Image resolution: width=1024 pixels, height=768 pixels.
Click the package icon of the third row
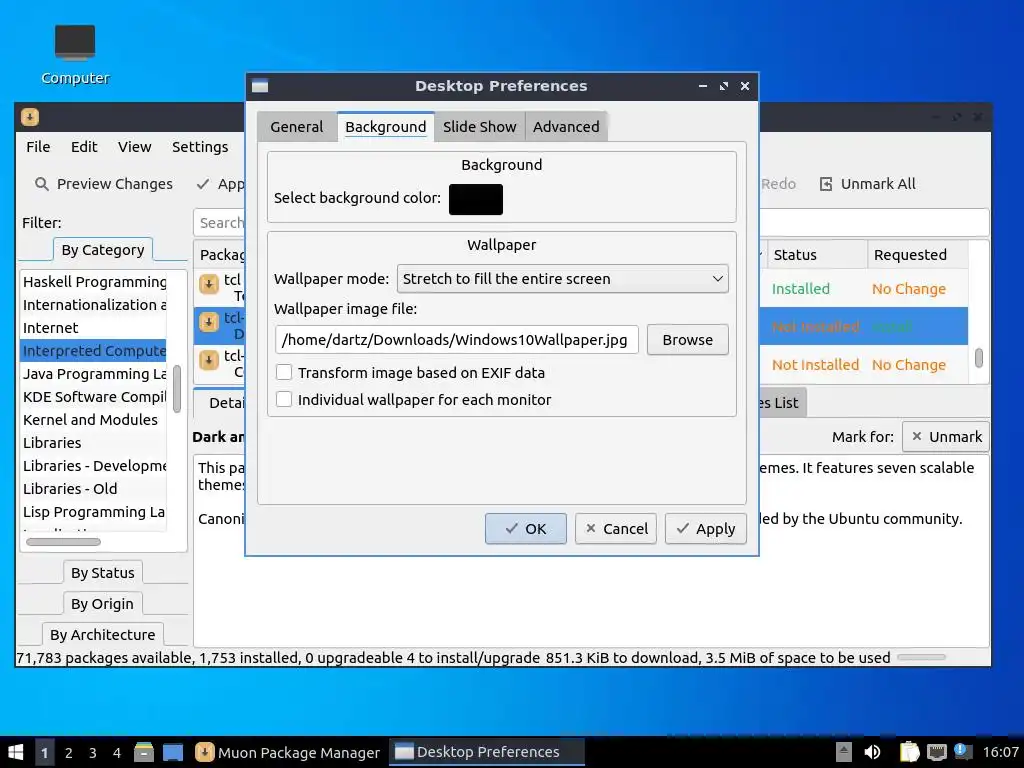tap(208, 360)
